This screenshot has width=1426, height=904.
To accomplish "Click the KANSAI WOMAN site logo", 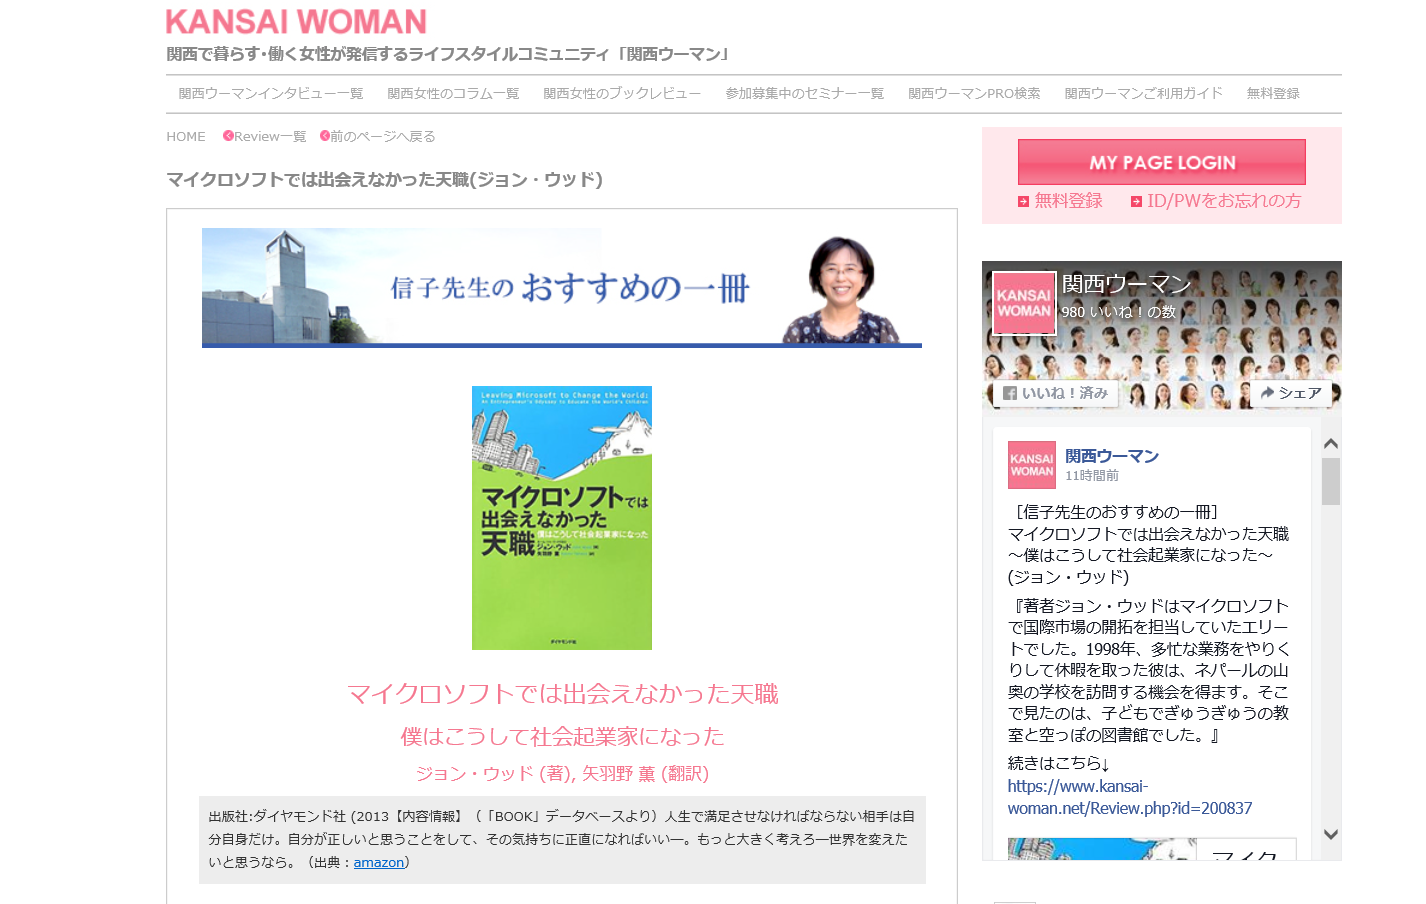I will (296, 21).
